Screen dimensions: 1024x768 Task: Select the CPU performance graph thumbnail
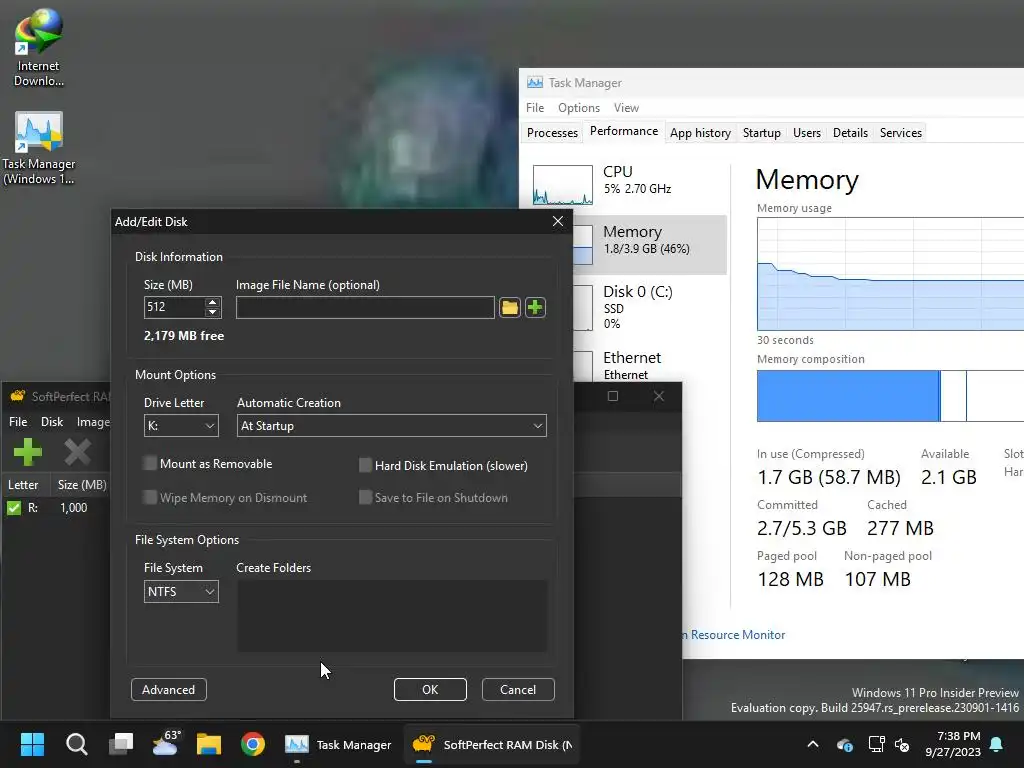point(562,185)
